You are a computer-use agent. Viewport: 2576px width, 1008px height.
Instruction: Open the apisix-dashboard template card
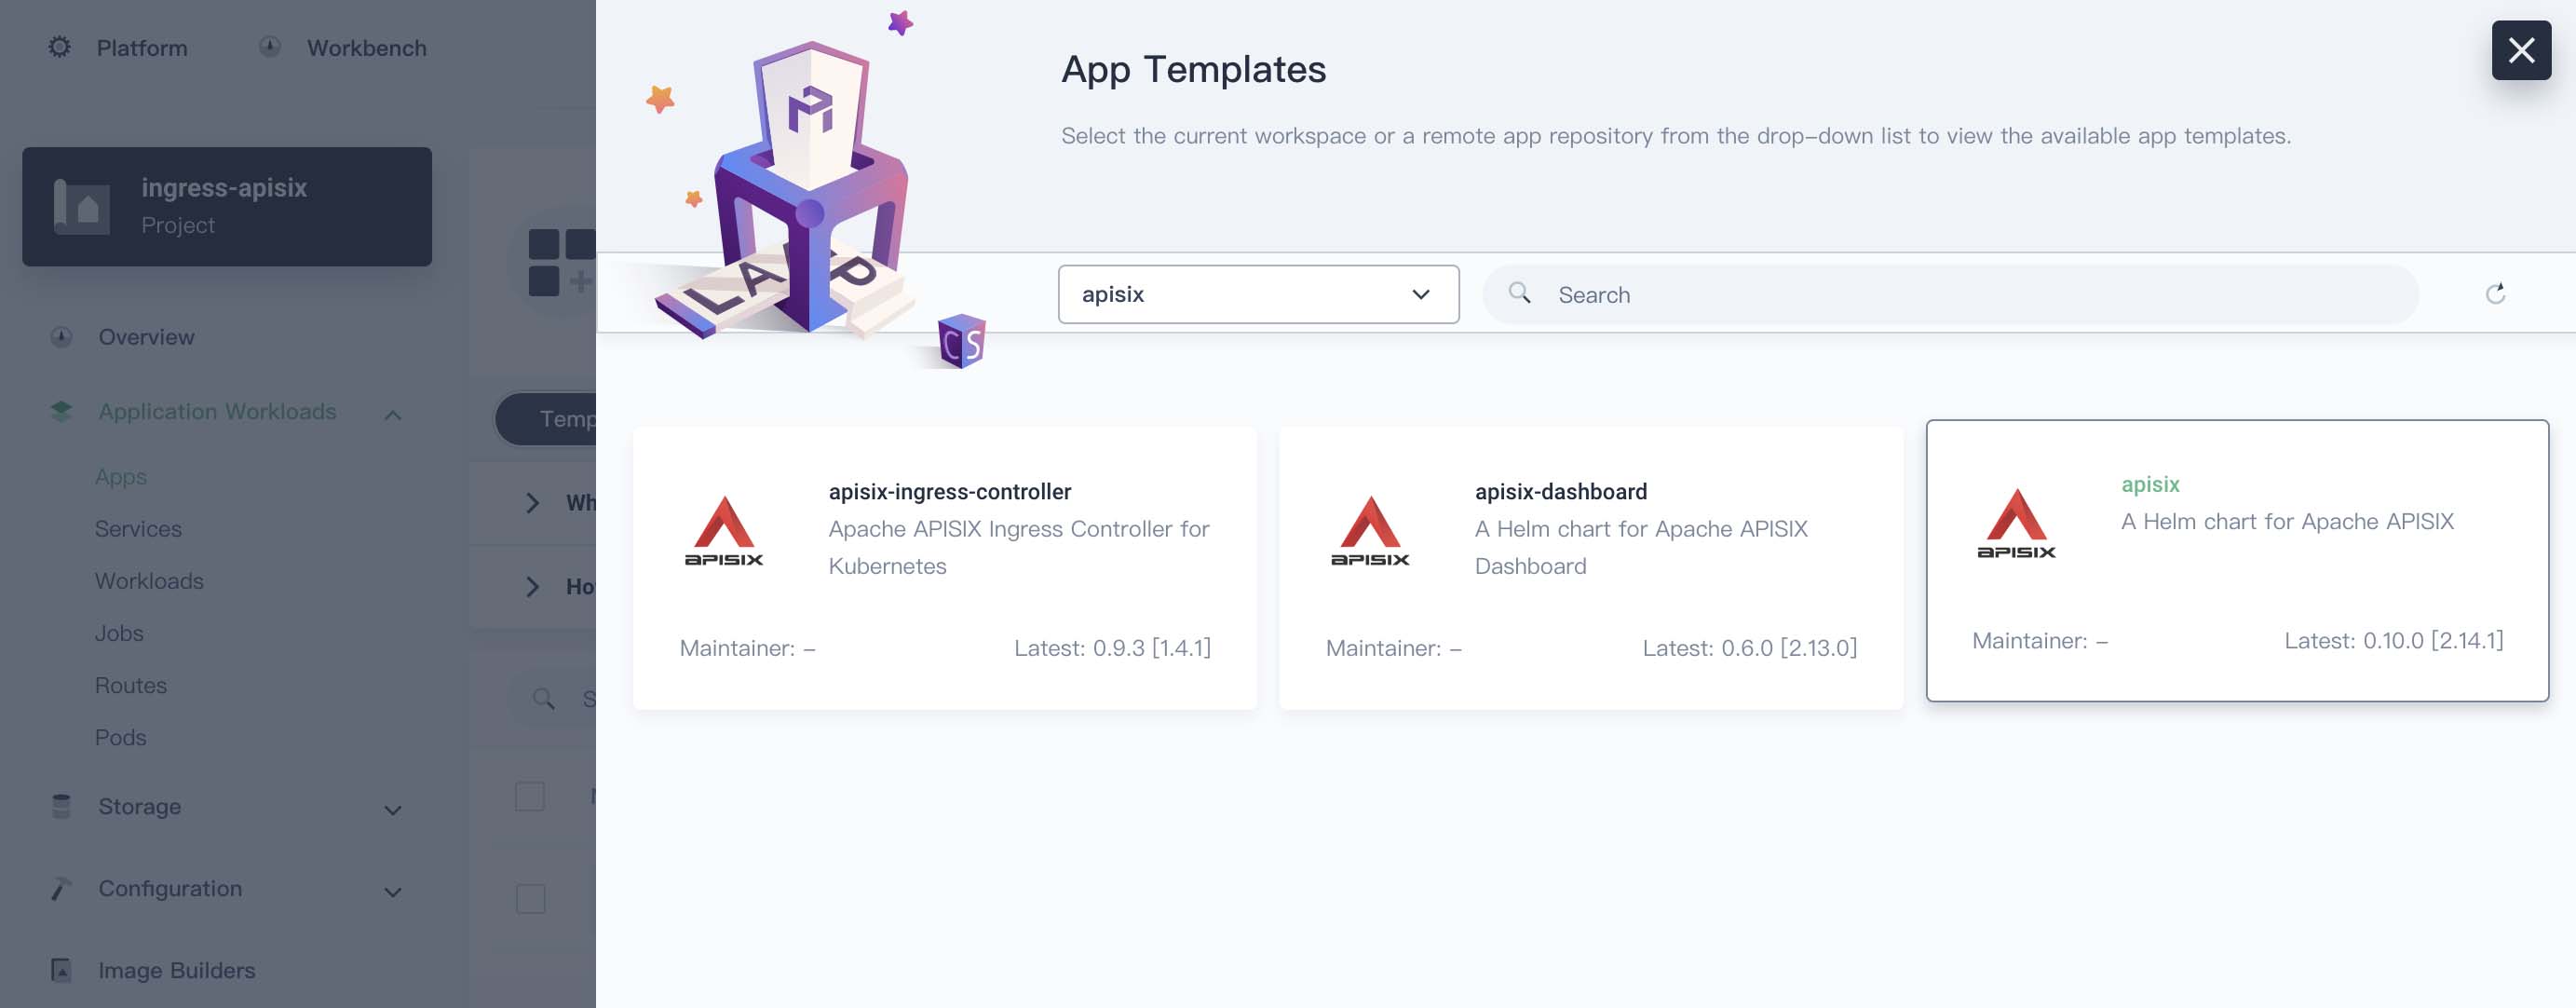click(1590, 568)
